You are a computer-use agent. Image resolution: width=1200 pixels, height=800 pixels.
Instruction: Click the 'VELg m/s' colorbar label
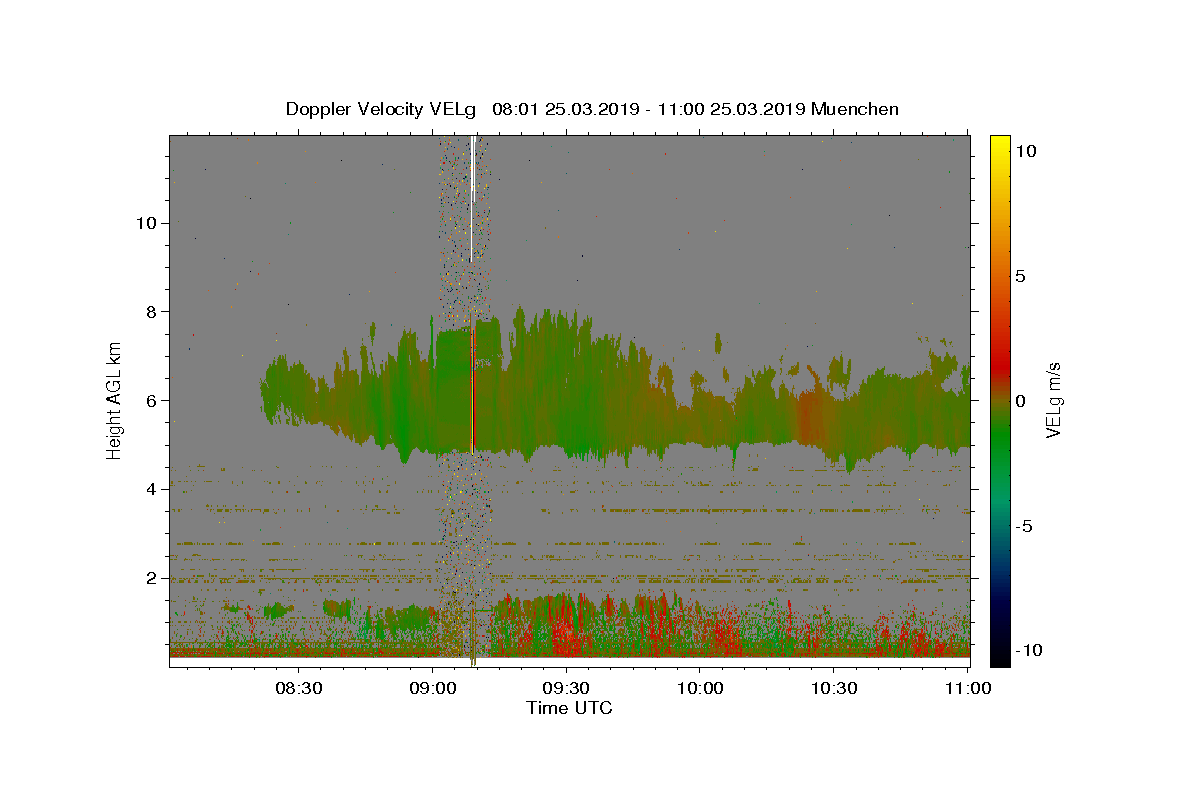point(1053,400)
